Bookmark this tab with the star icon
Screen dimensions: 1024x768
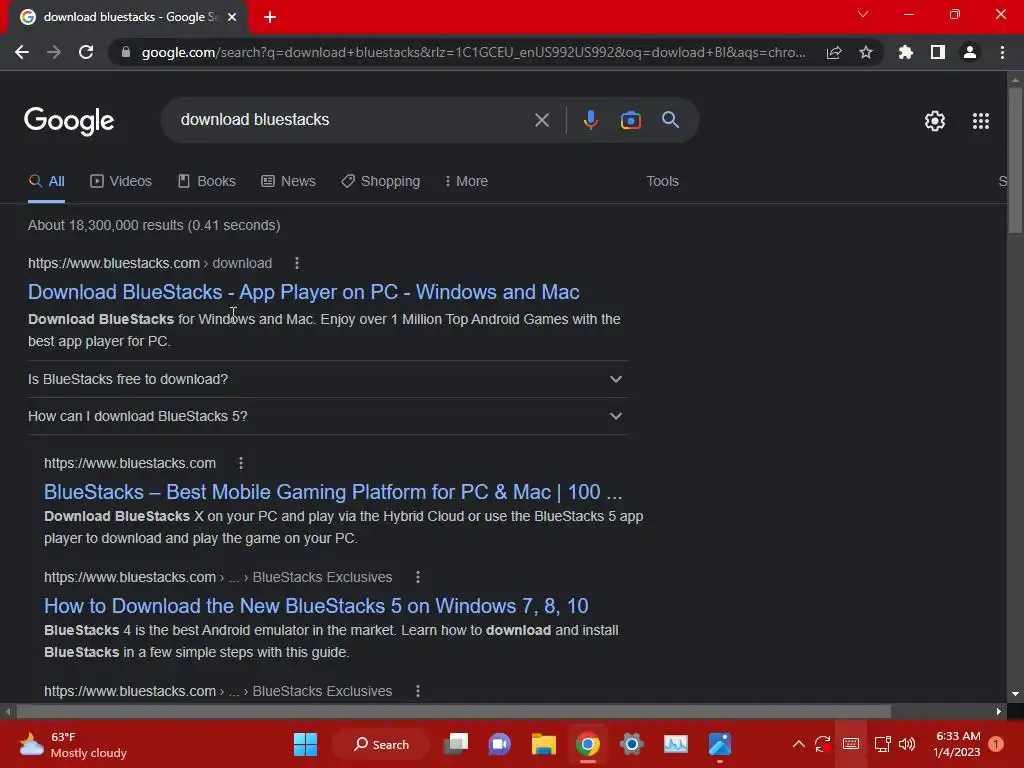[x=866, y=52]
